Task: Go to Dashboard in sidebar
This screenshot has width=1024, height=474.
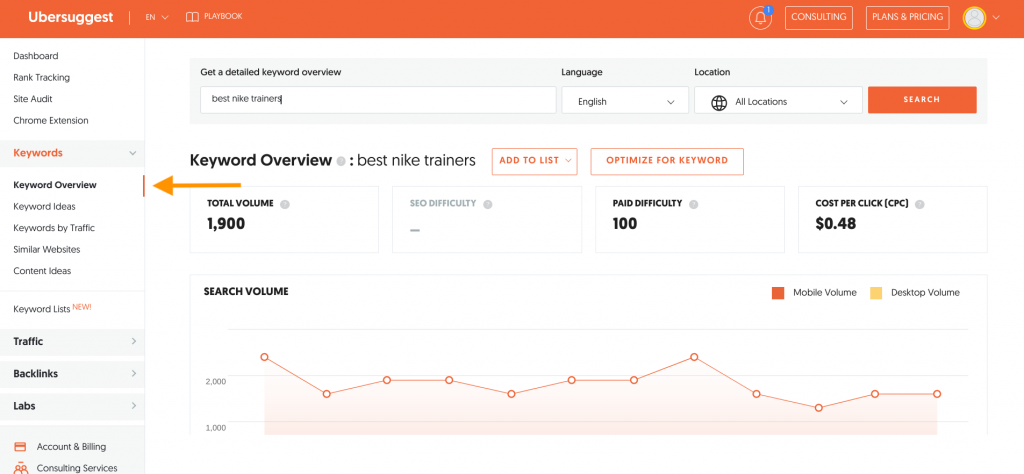Action: pyautogui.click(x=36, y=56)
